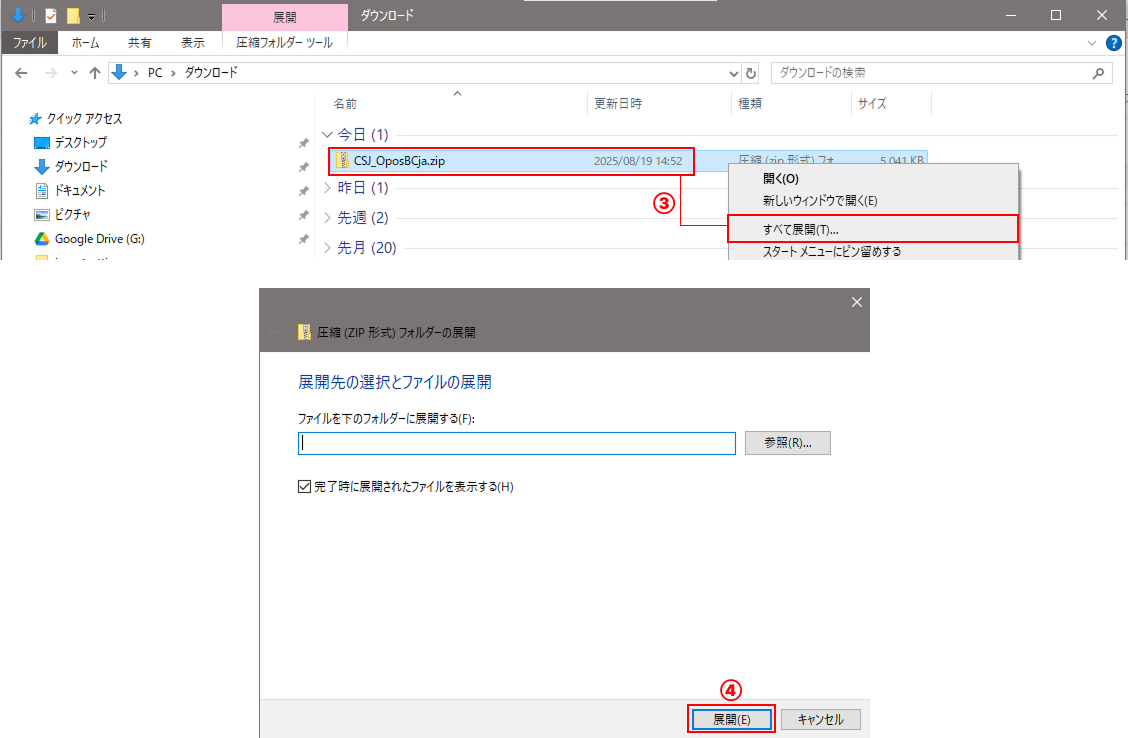Viewport: 1128px width, 738px height.
Task: Expand the 昨日 (1) group
Action: pos(327,188)
